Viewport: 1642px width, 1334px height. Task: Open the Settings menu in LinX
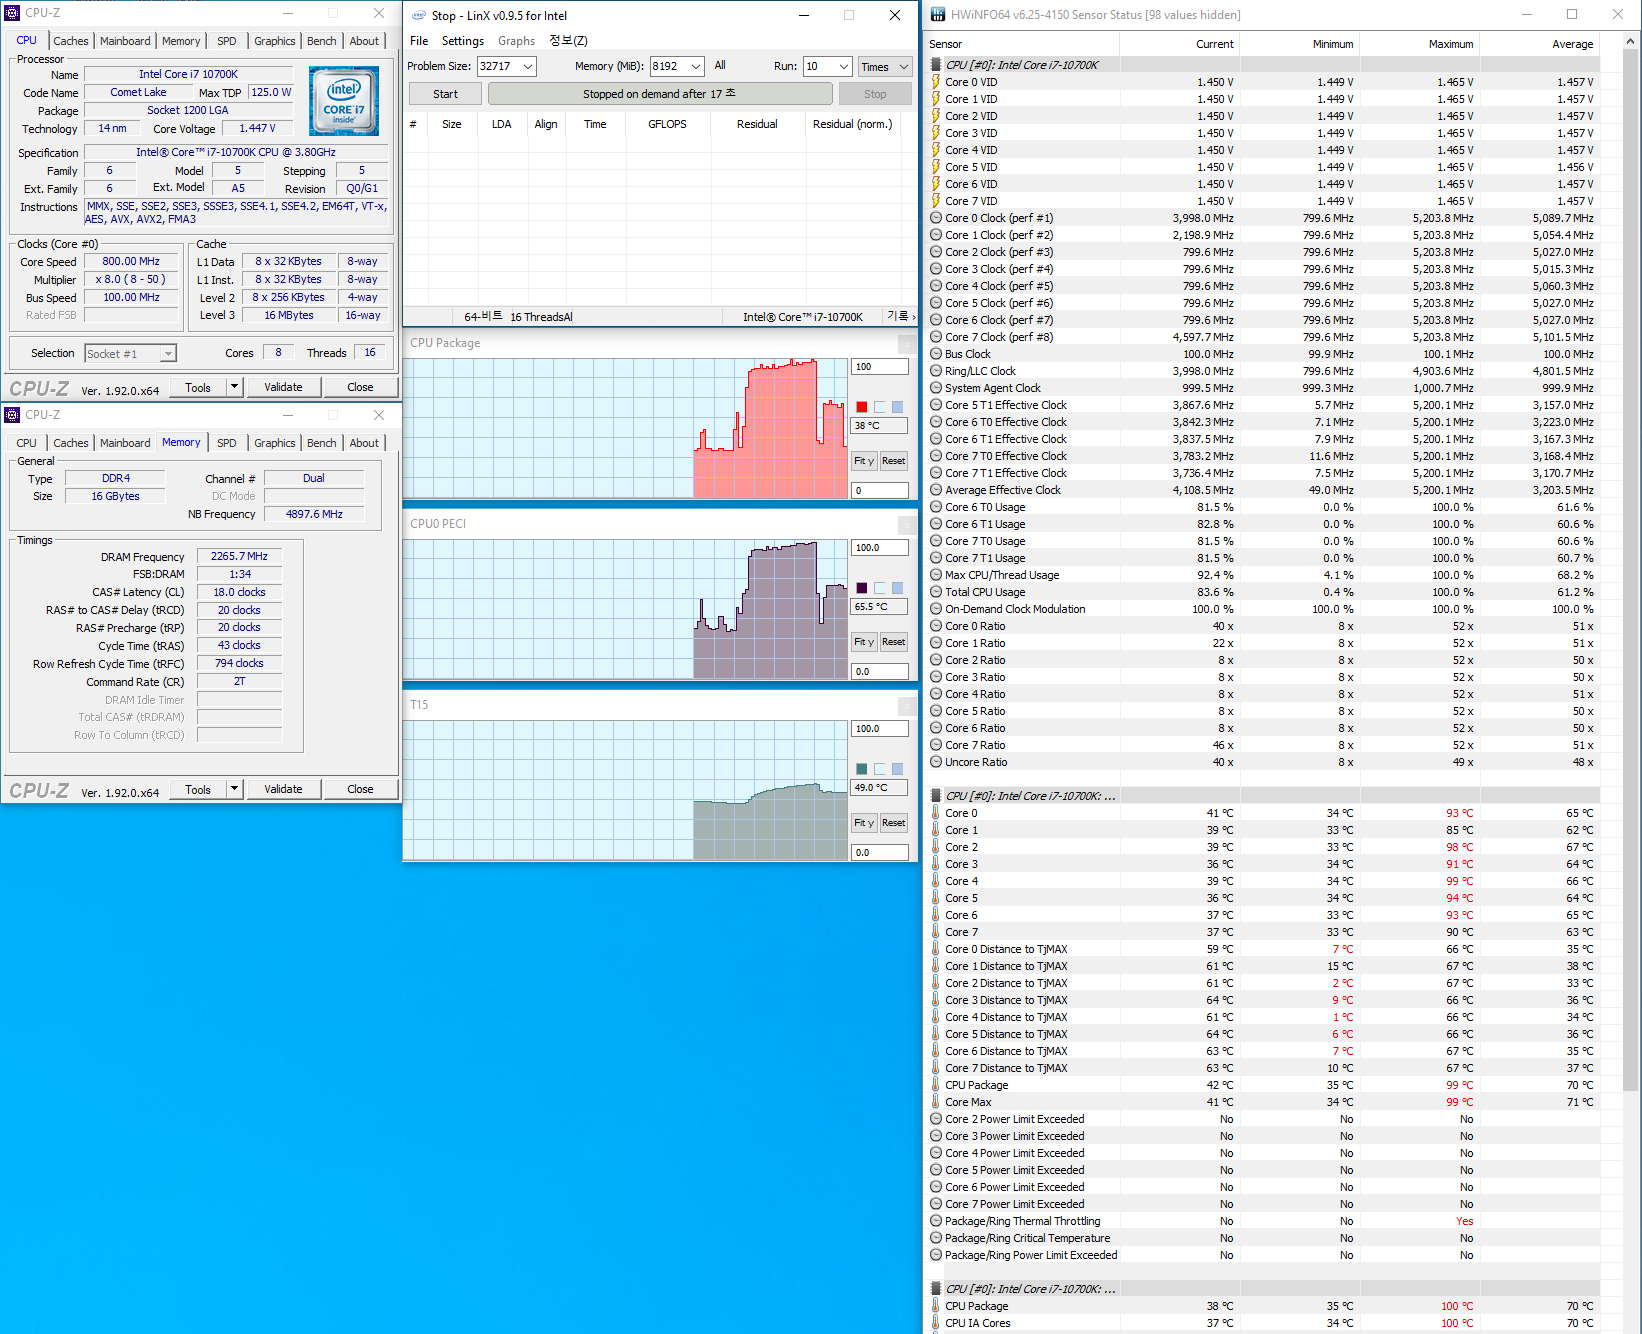click(x=462, y=41)
